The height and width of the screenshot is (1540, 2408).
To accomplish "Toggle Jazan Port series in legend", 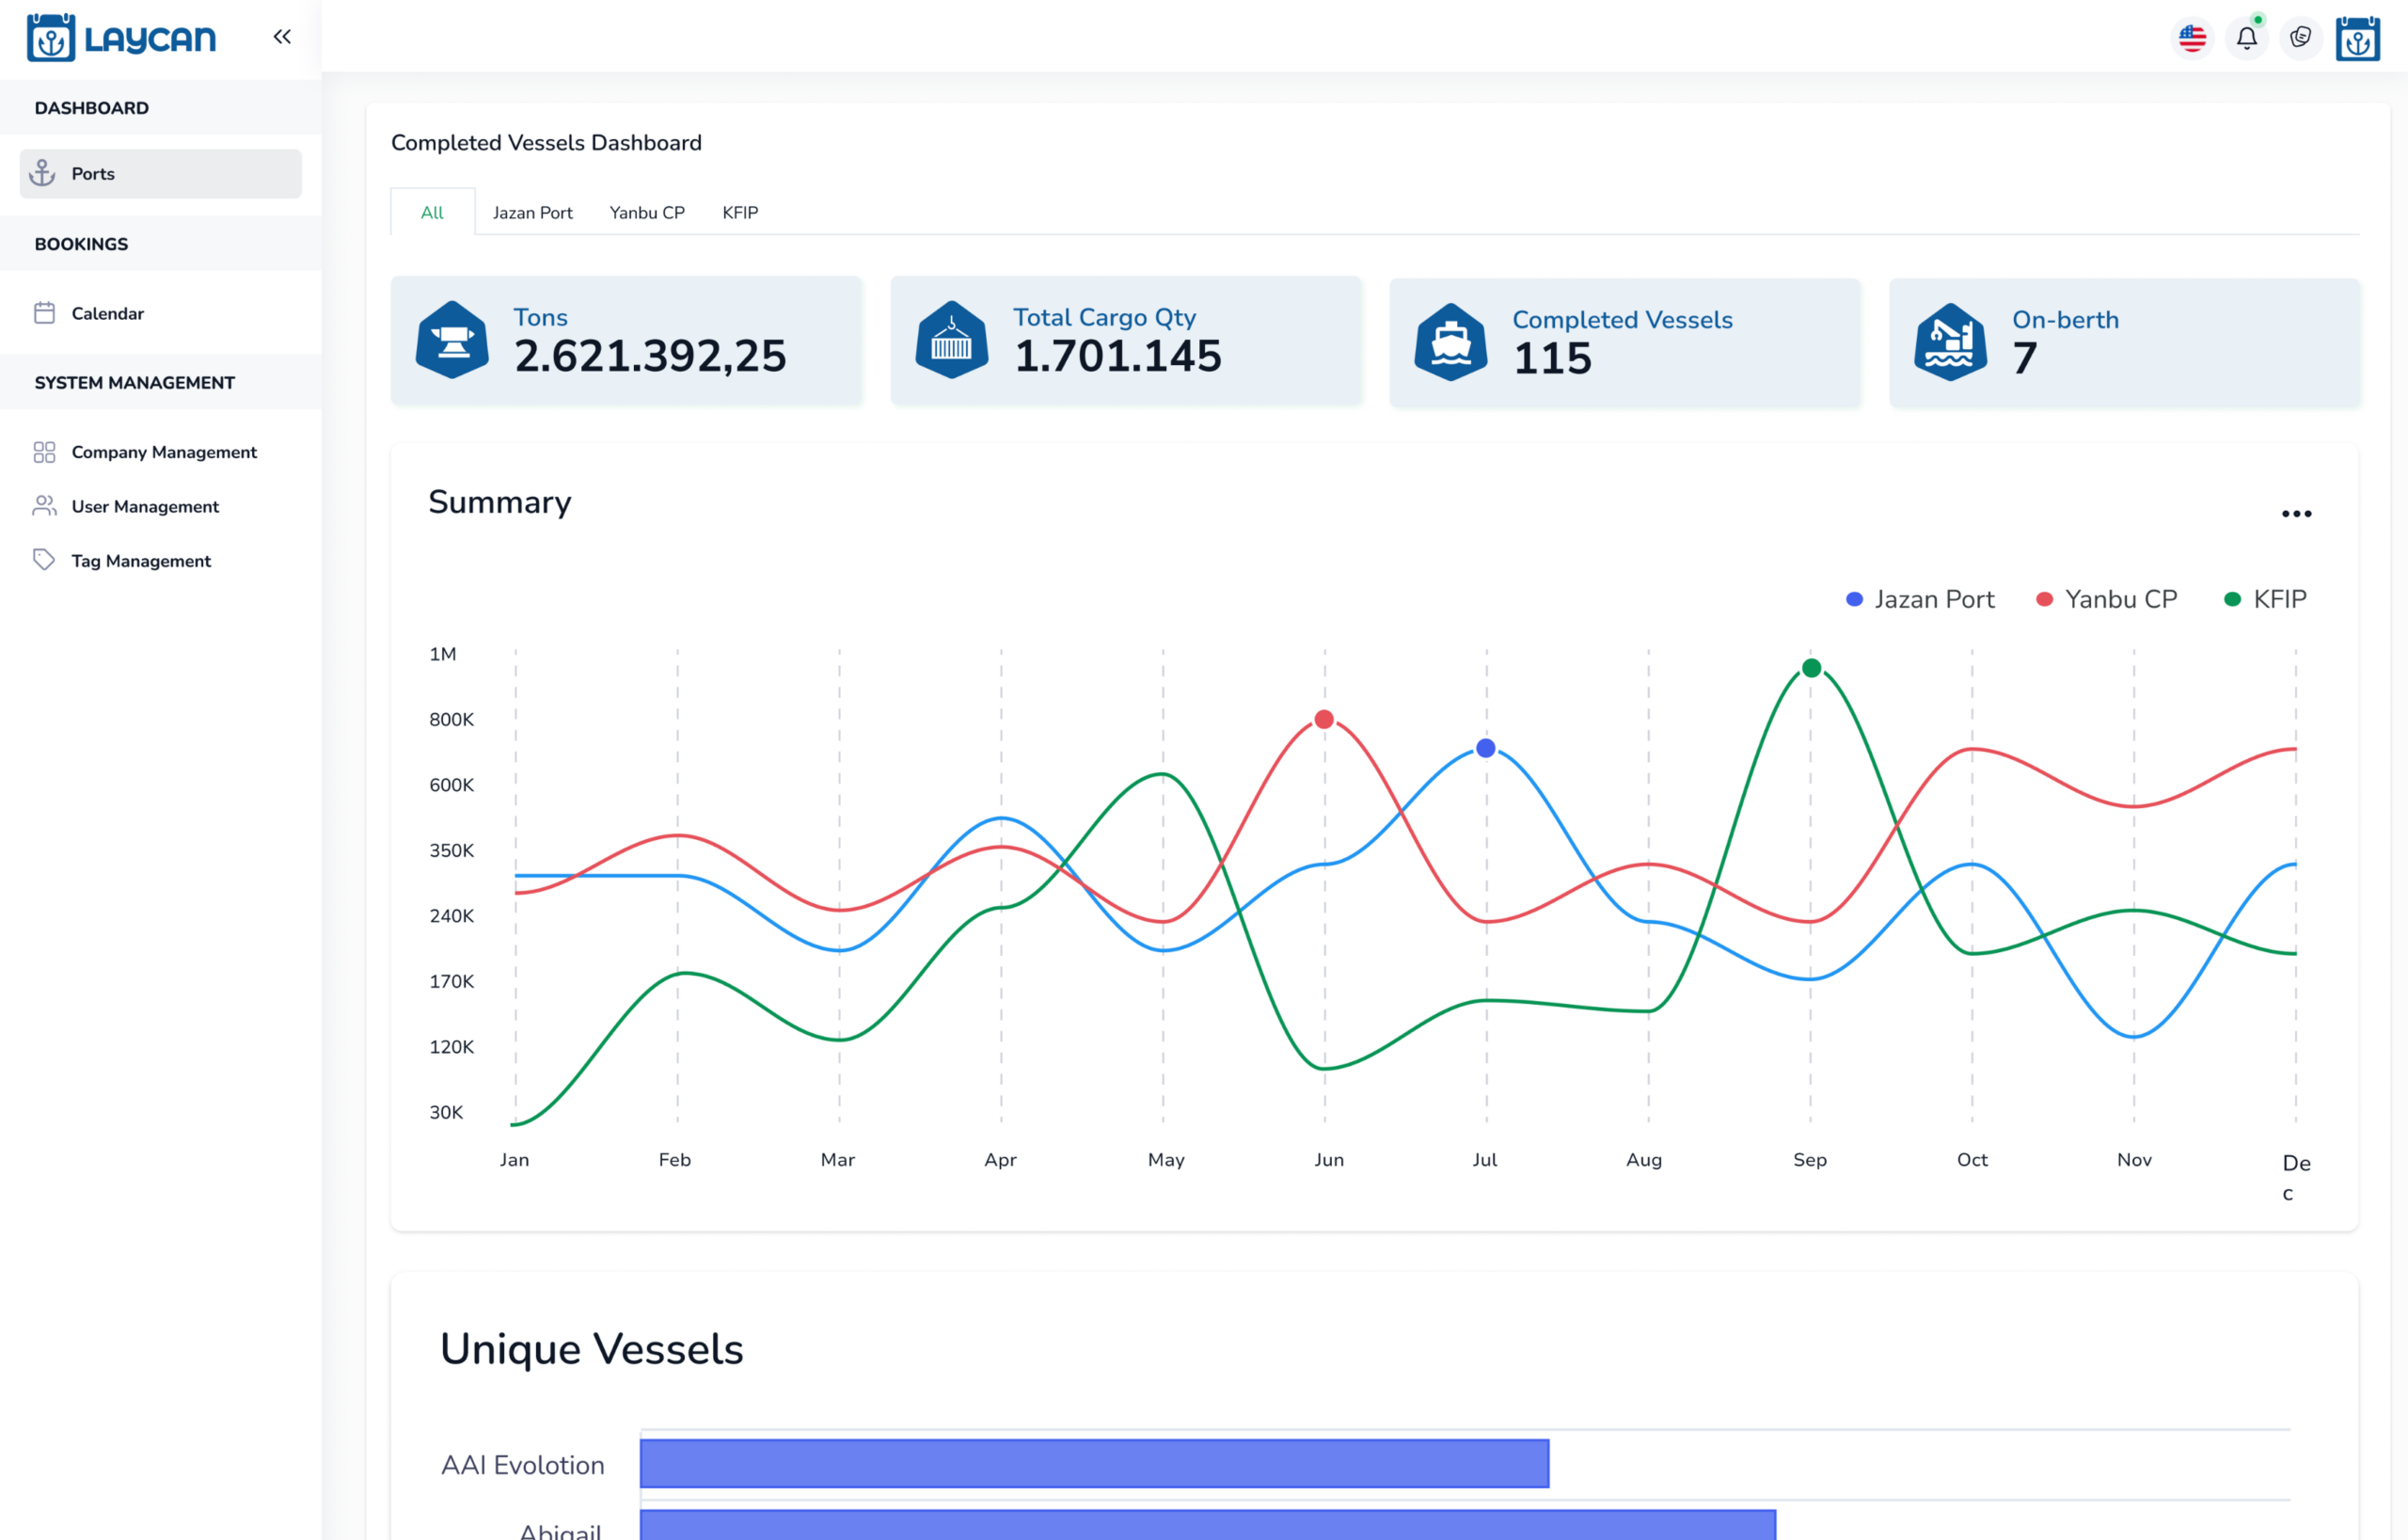I will click(1919, 599).
